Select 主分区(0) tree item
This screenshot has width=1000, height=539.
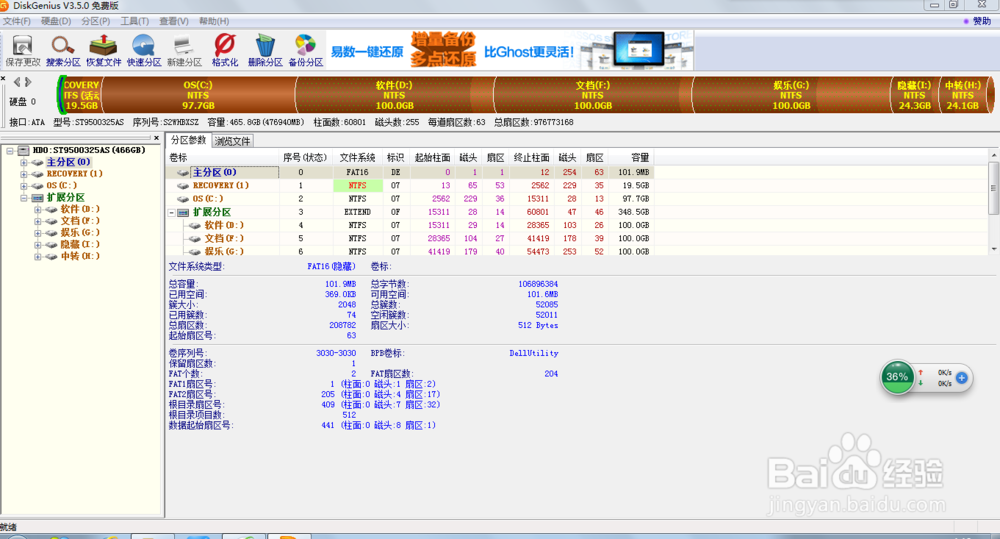tap(68, 162)
